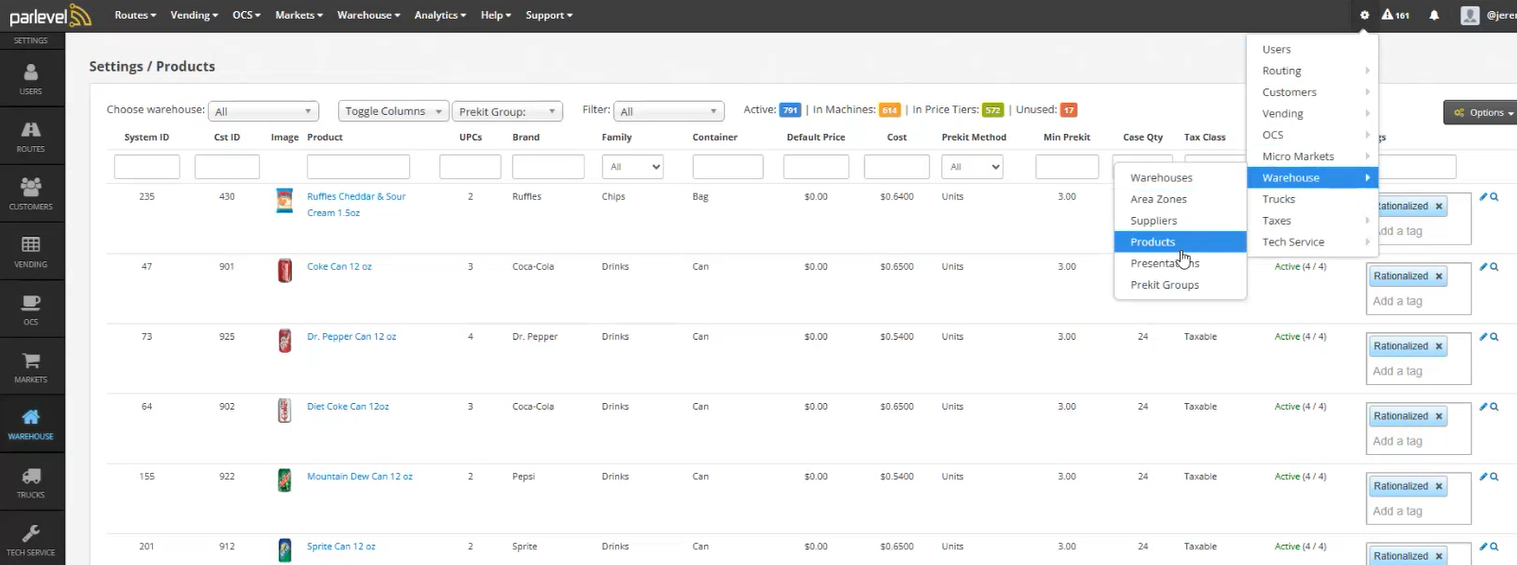Go to Routes in the sidebar

click(x=31, y=137)
